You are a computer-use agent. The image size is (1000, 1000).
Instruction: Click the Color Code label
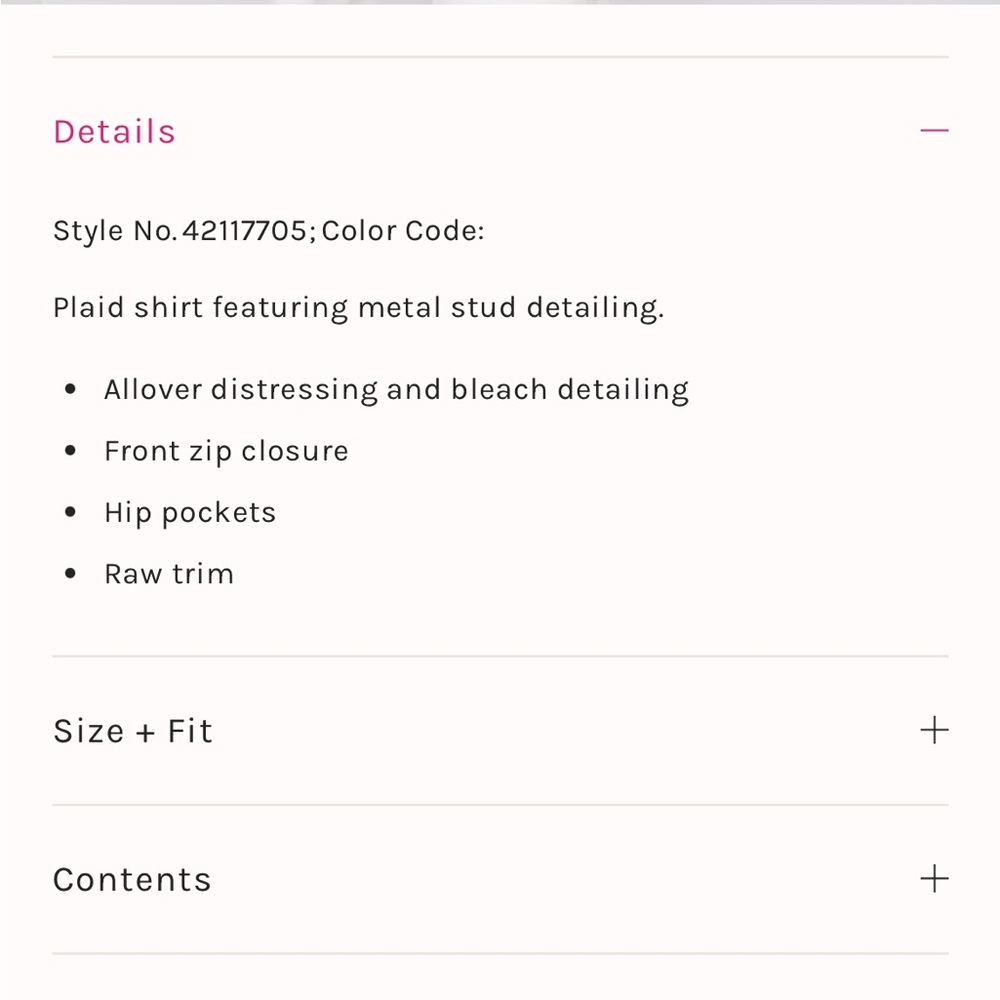tap(403, 230)
